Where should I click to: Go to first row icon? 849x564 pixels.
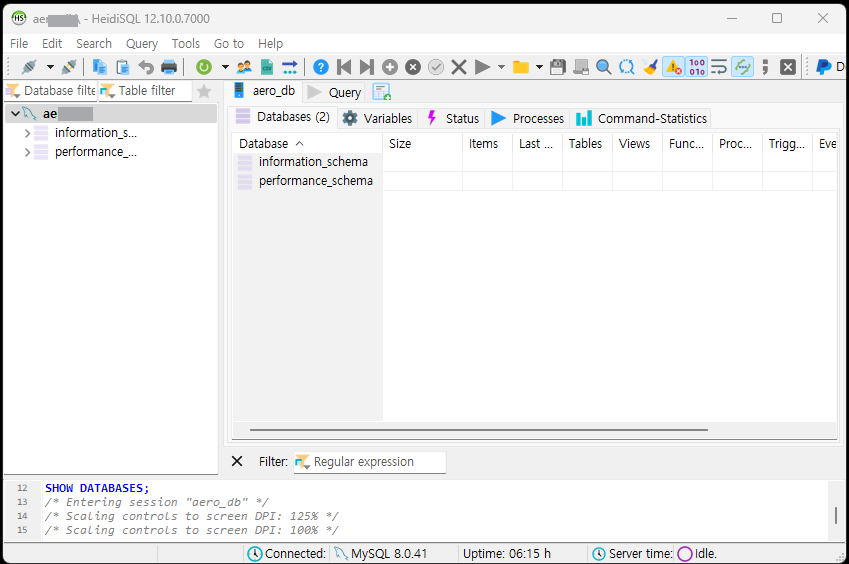click(x=344, y=67)
